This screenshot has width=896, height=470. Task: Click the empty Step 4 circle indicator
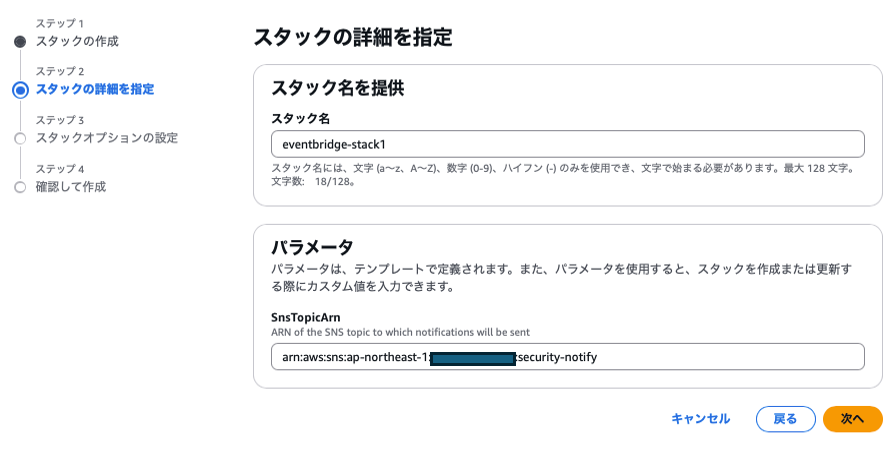20,187
